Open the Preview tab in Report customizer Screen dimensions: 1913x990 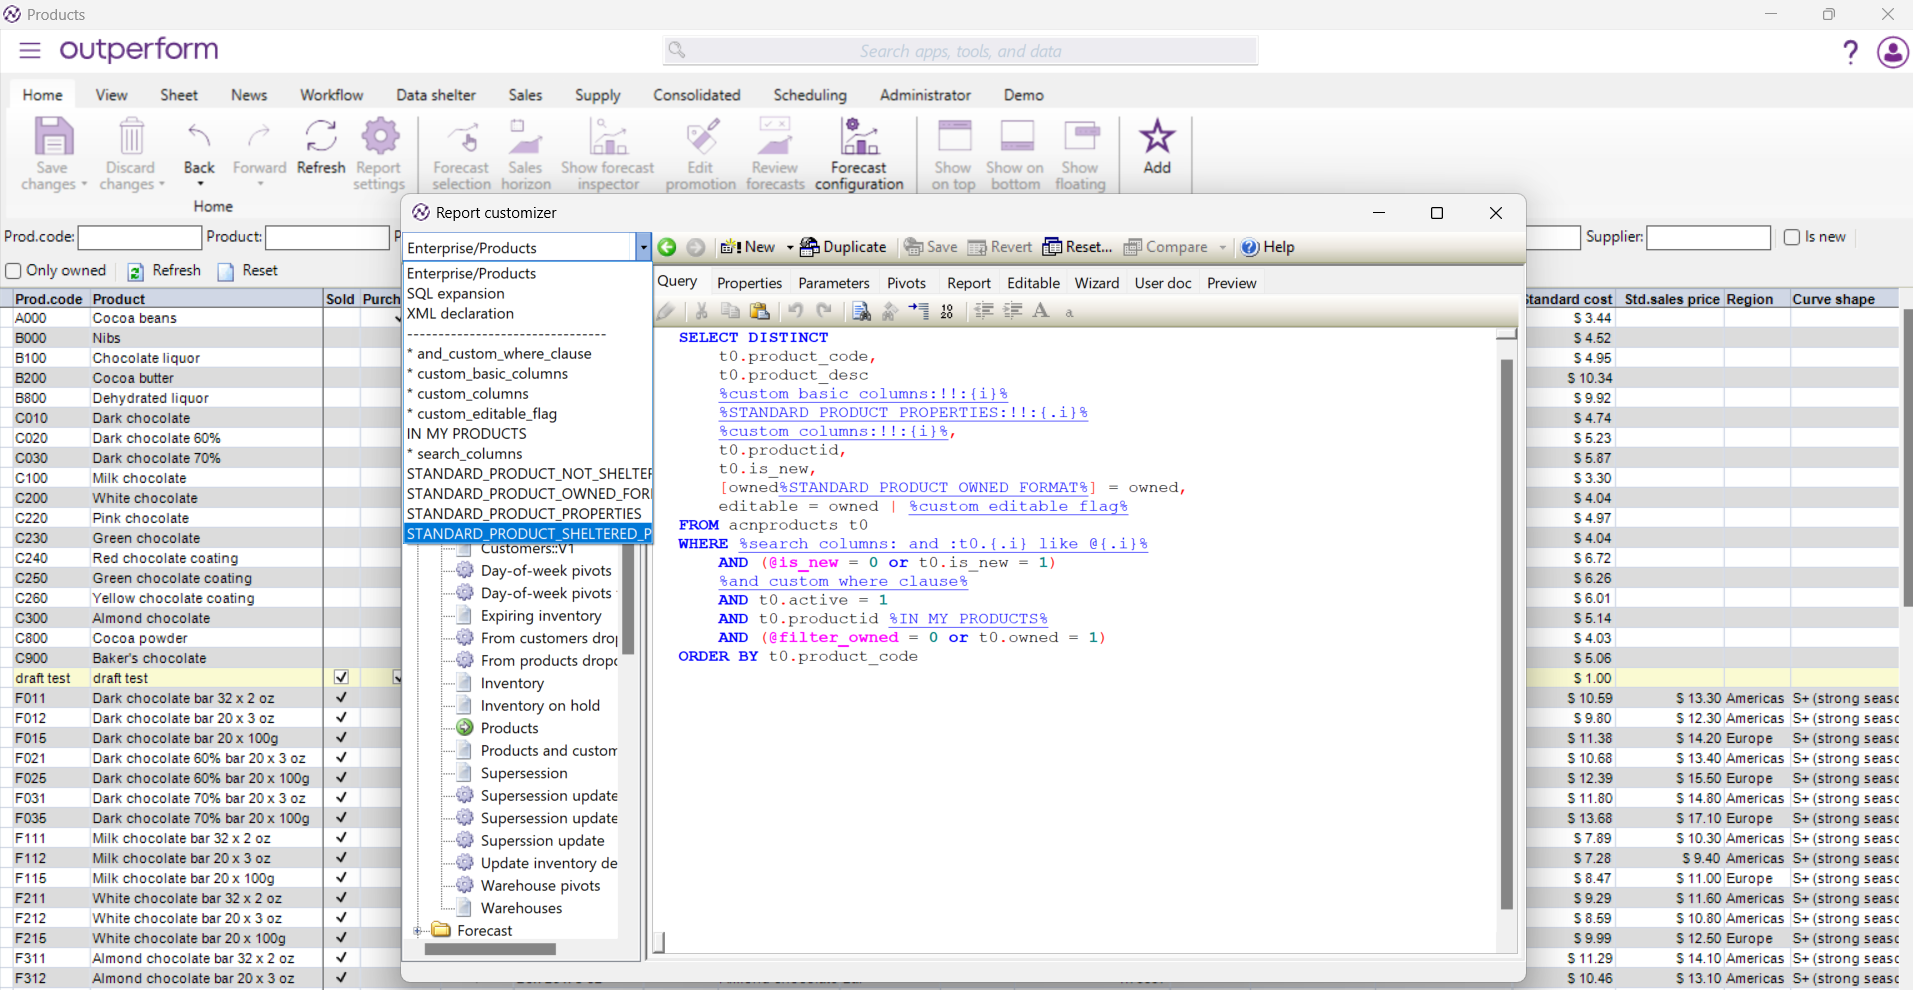(1231, 283)
